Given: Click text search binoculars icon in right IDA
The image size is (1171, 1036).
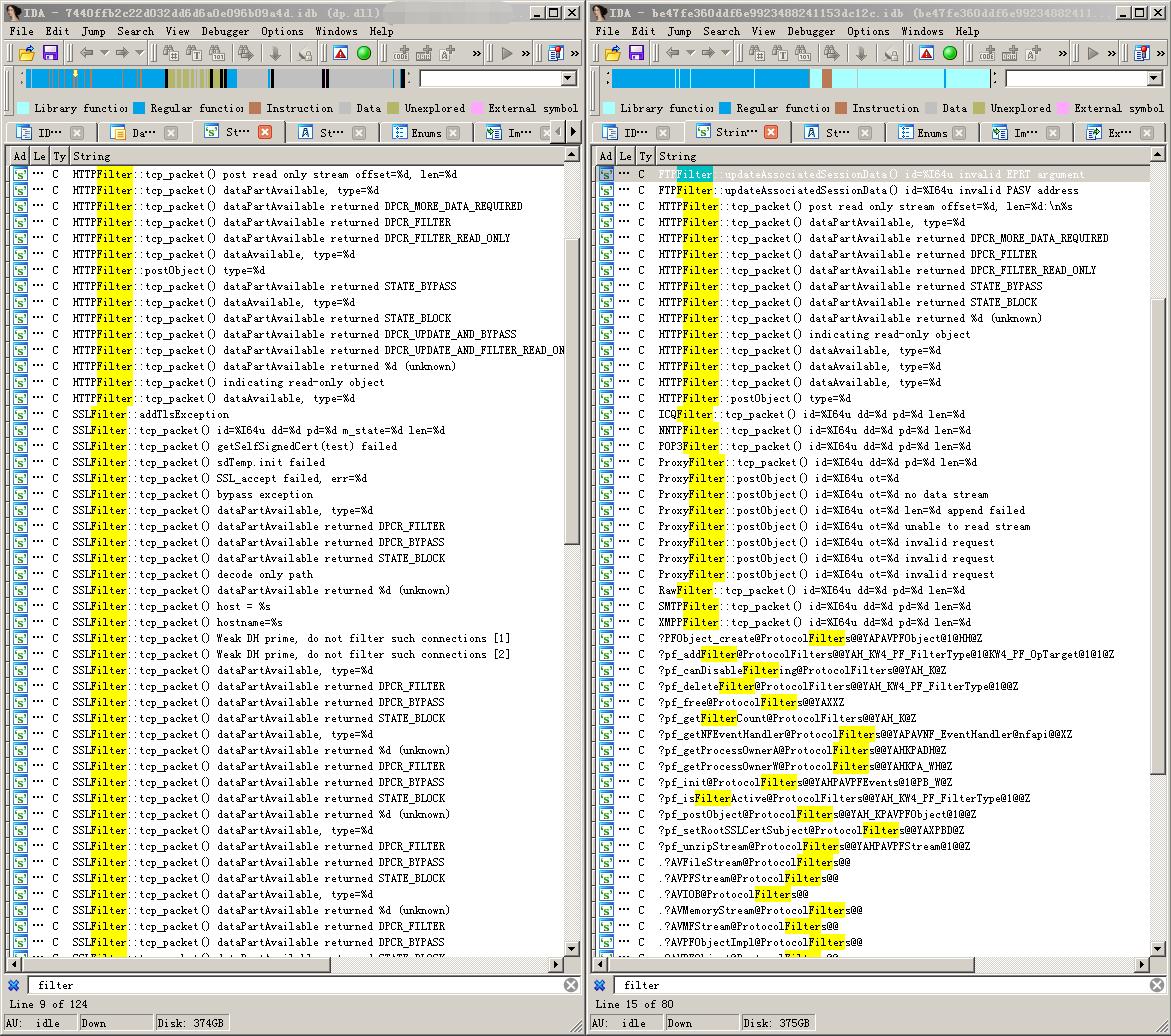Looking at the screenshot, I should [780, 53].
